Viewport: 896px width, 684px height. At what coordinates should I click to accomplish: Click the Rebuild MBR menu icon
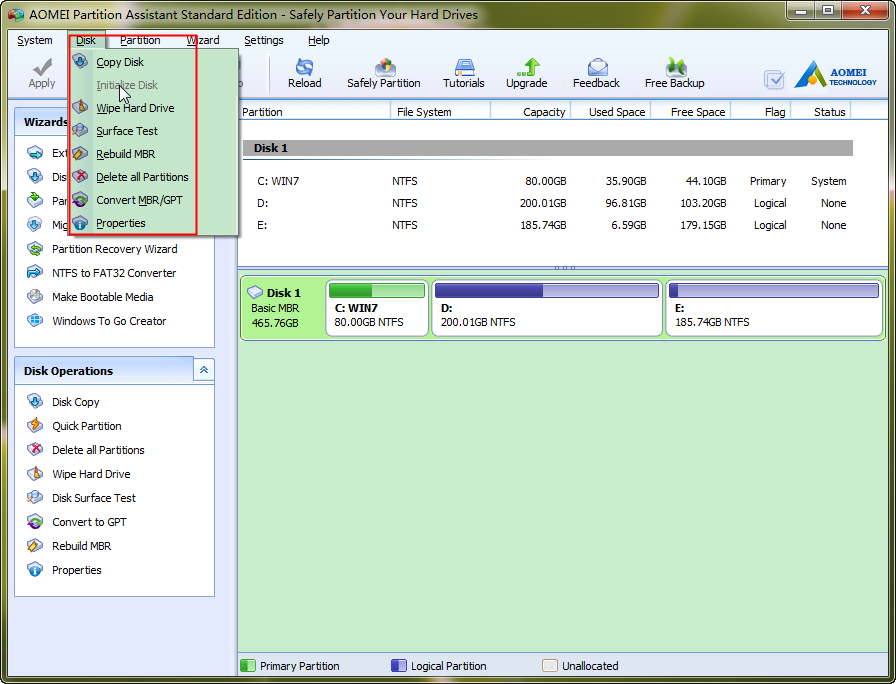(x=81, y=153)
